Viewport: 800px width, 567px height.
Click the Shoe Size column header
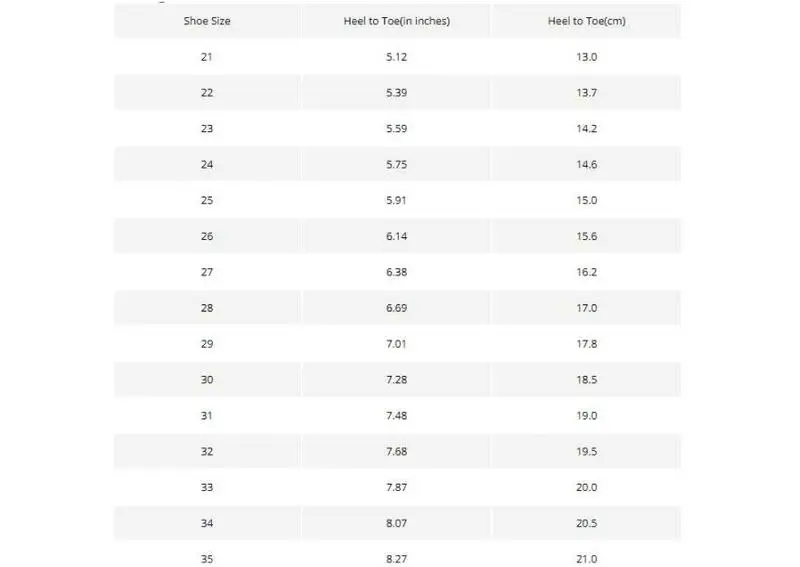(x=206, y=21)
